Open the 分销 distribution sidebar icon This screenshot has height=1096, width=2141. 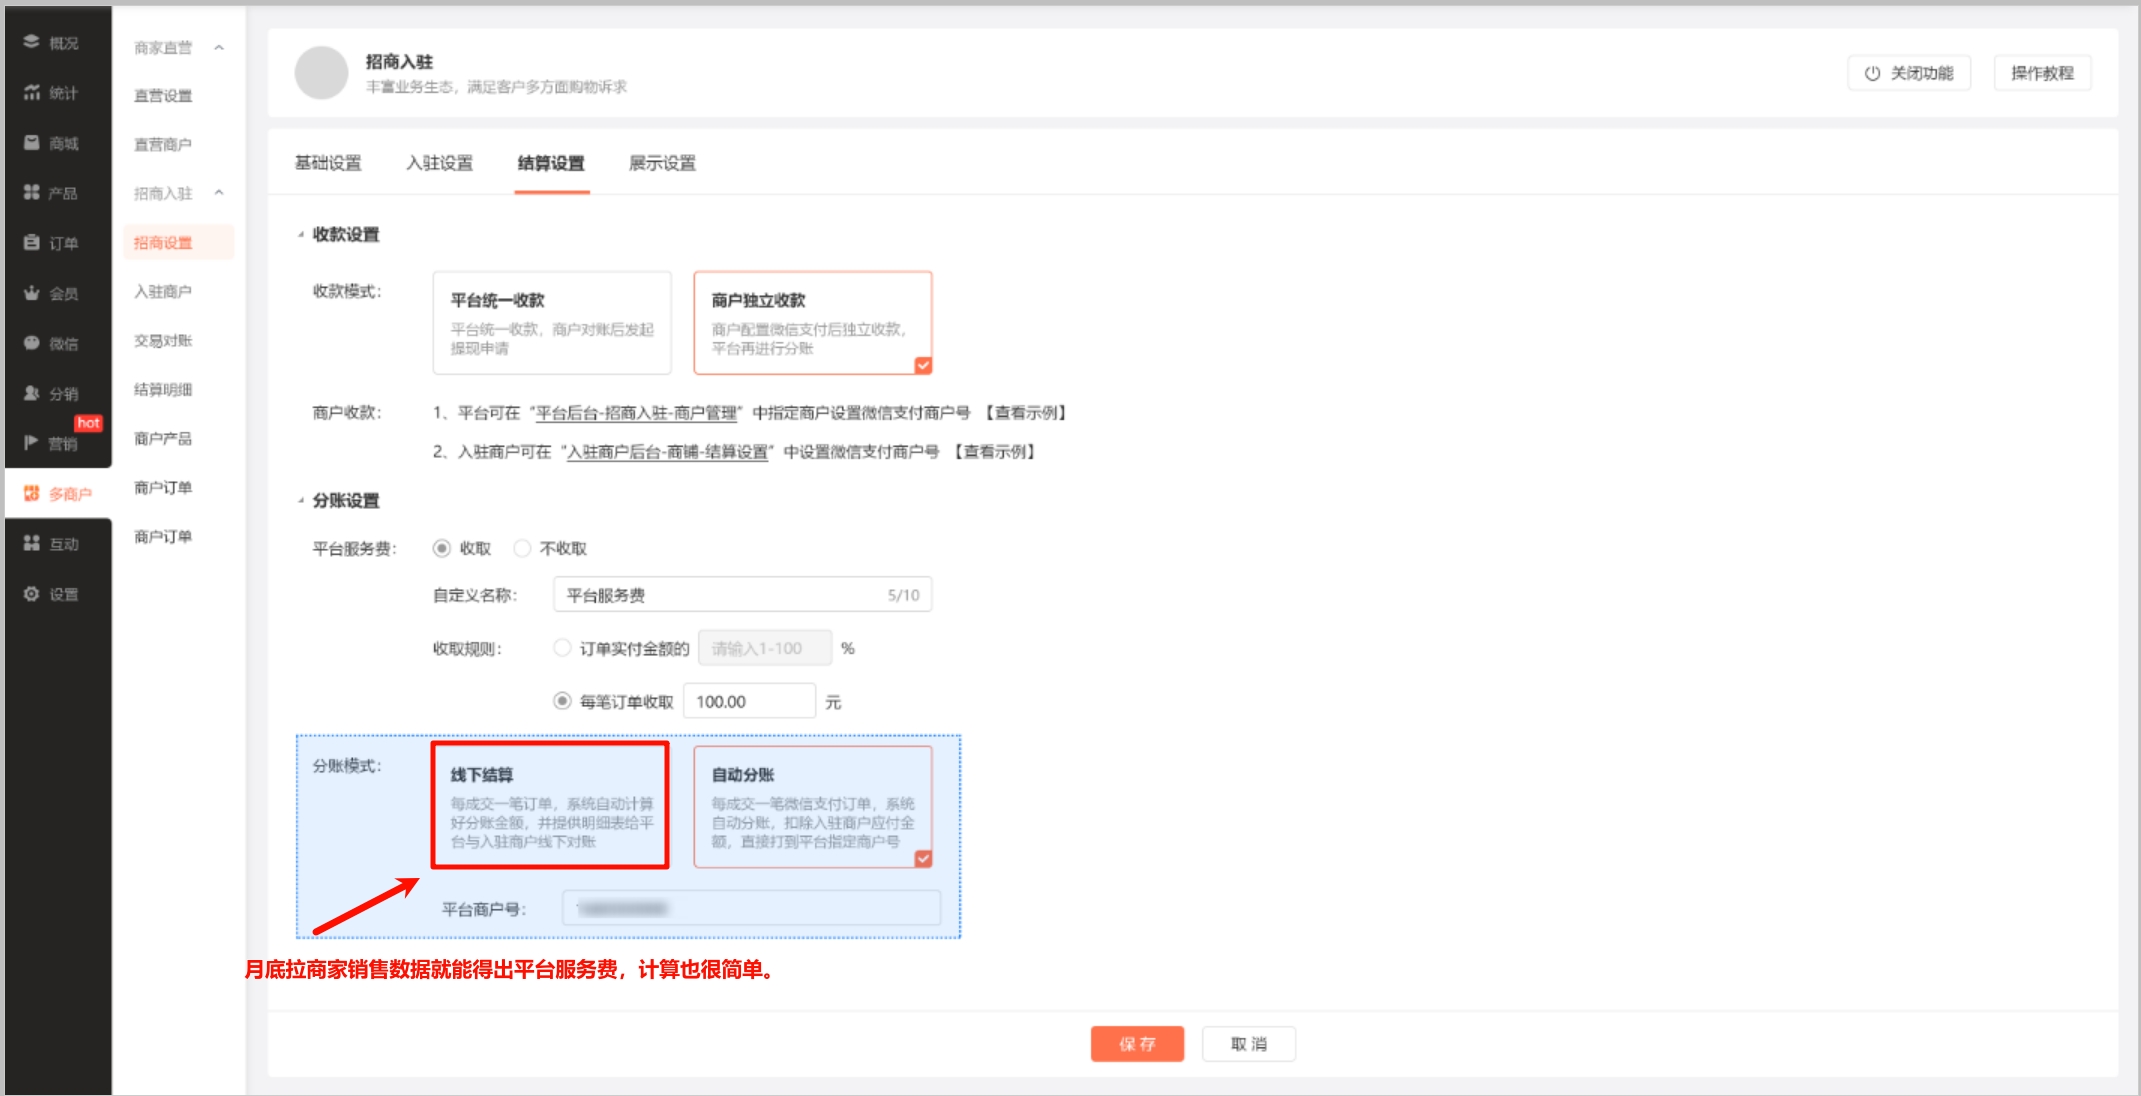(x=32, y=393)
